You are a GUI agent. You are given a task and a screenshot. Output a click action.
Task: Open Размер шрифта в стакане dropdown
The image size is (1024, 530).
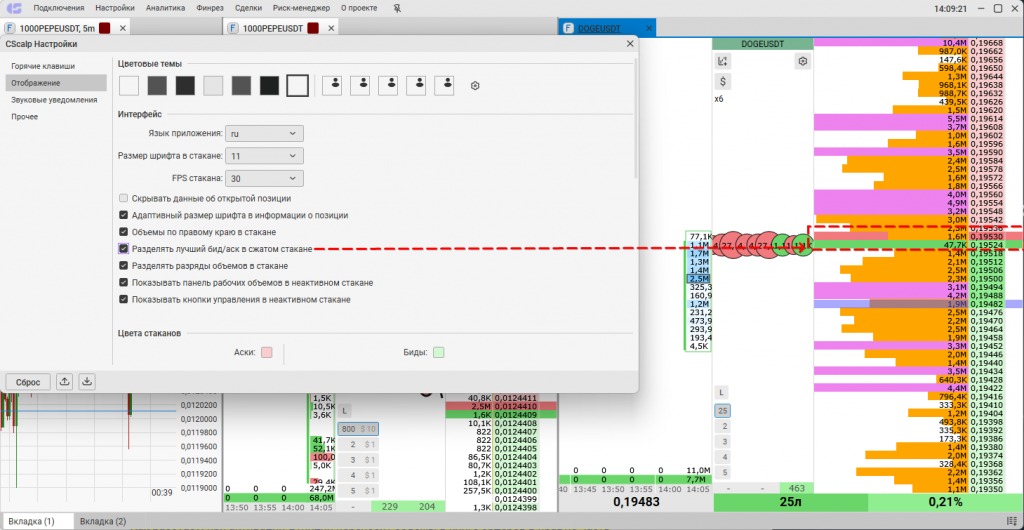(x=264, y=156)
